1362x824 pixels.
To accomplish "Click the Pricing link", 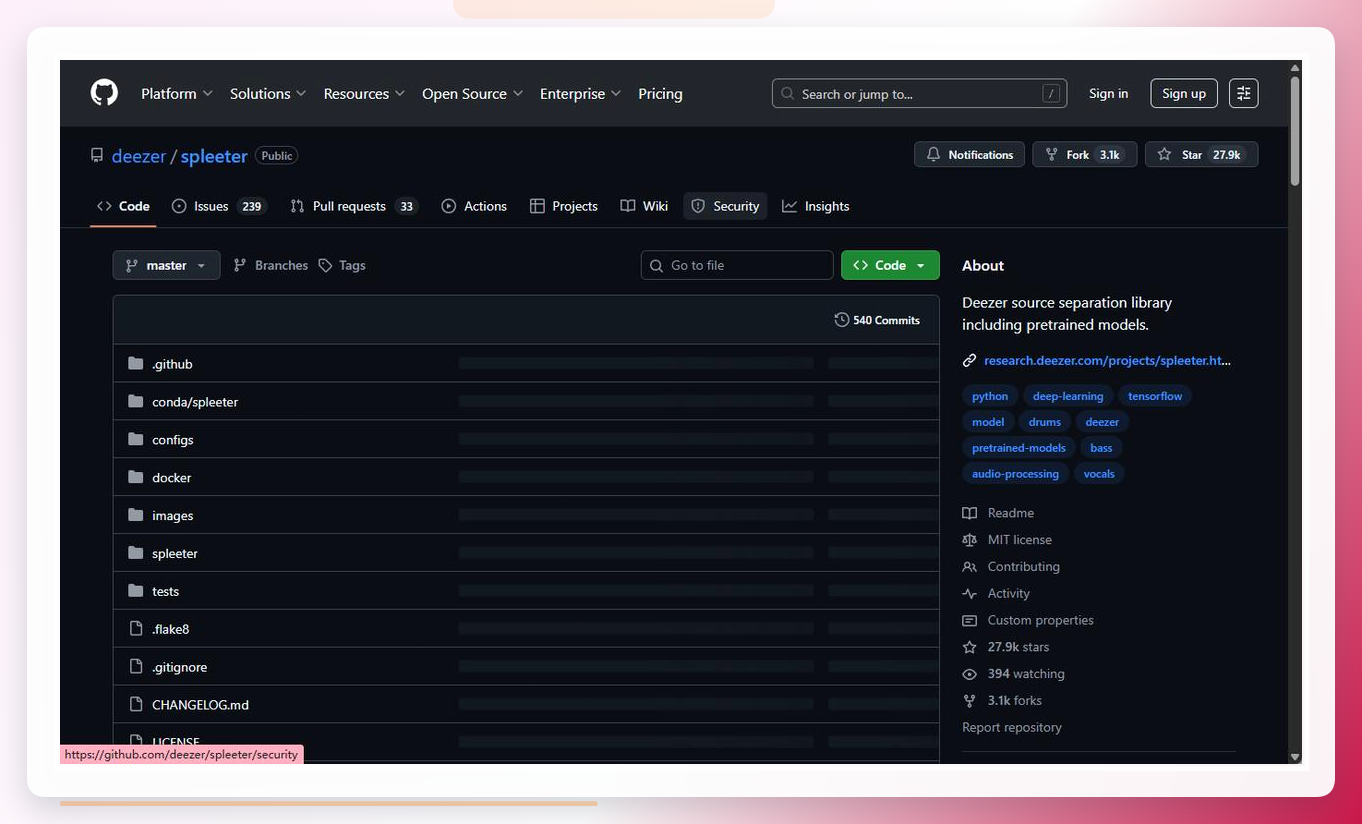I will point(660,93).
